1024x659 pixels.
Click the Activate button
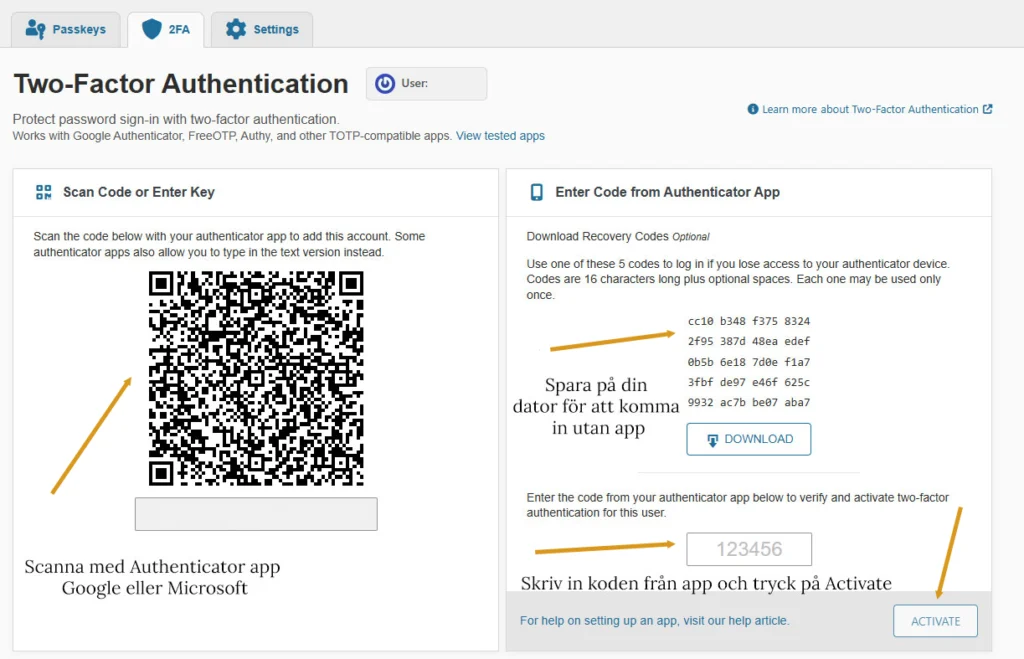click(x=935, y=621)
